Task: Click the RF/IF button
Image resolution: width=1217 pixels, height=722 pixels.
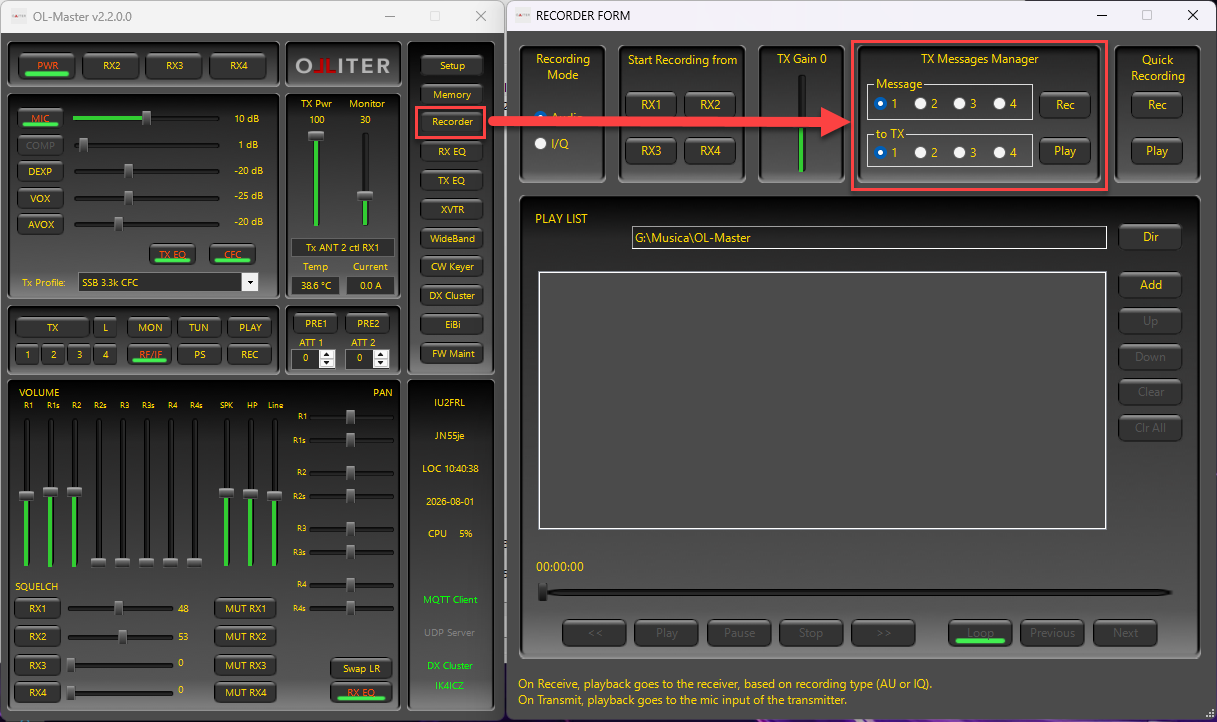Action: (151, 354)
